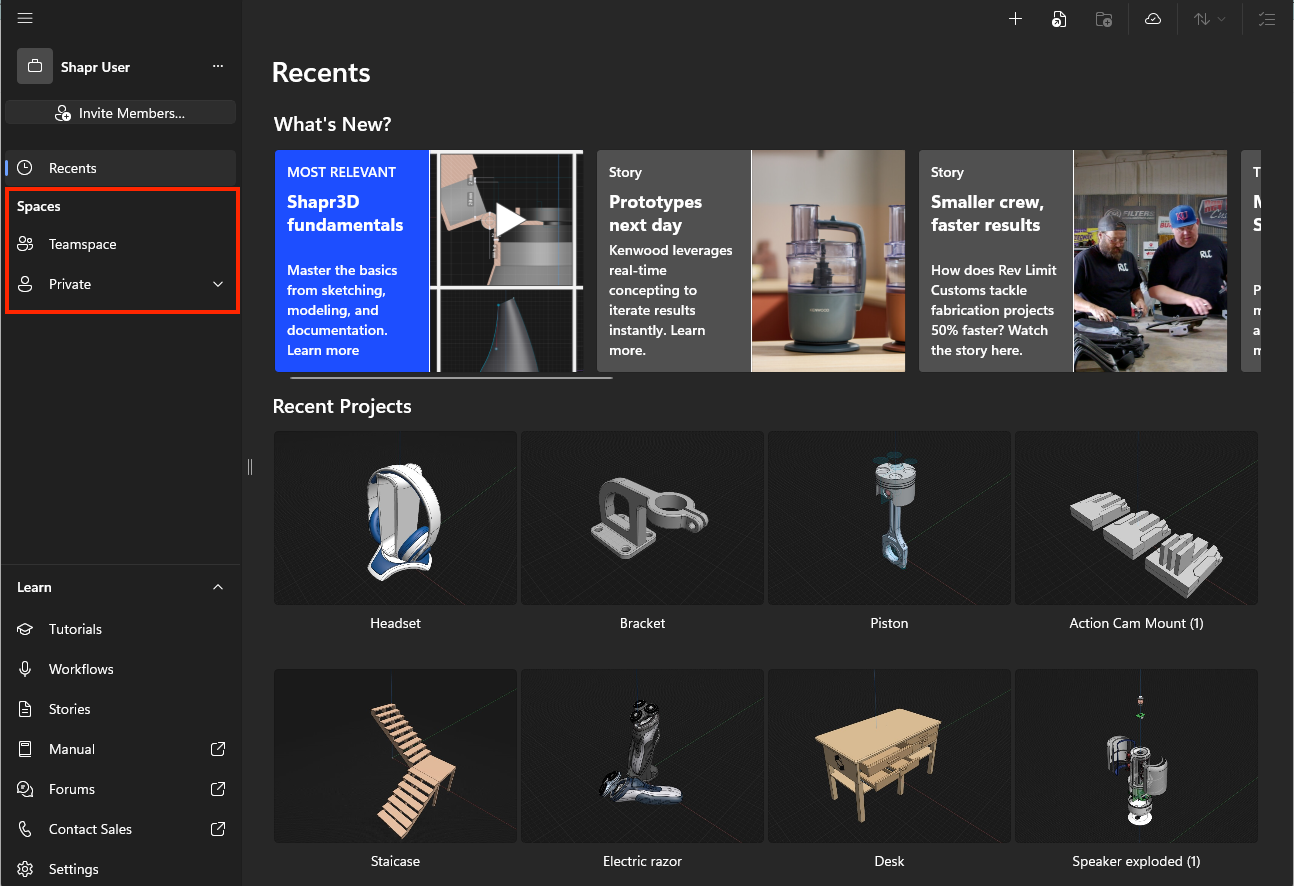Click the Shapr User briefcase avatar
Screen dimensions: 1294x886
[x=35, y=67]
